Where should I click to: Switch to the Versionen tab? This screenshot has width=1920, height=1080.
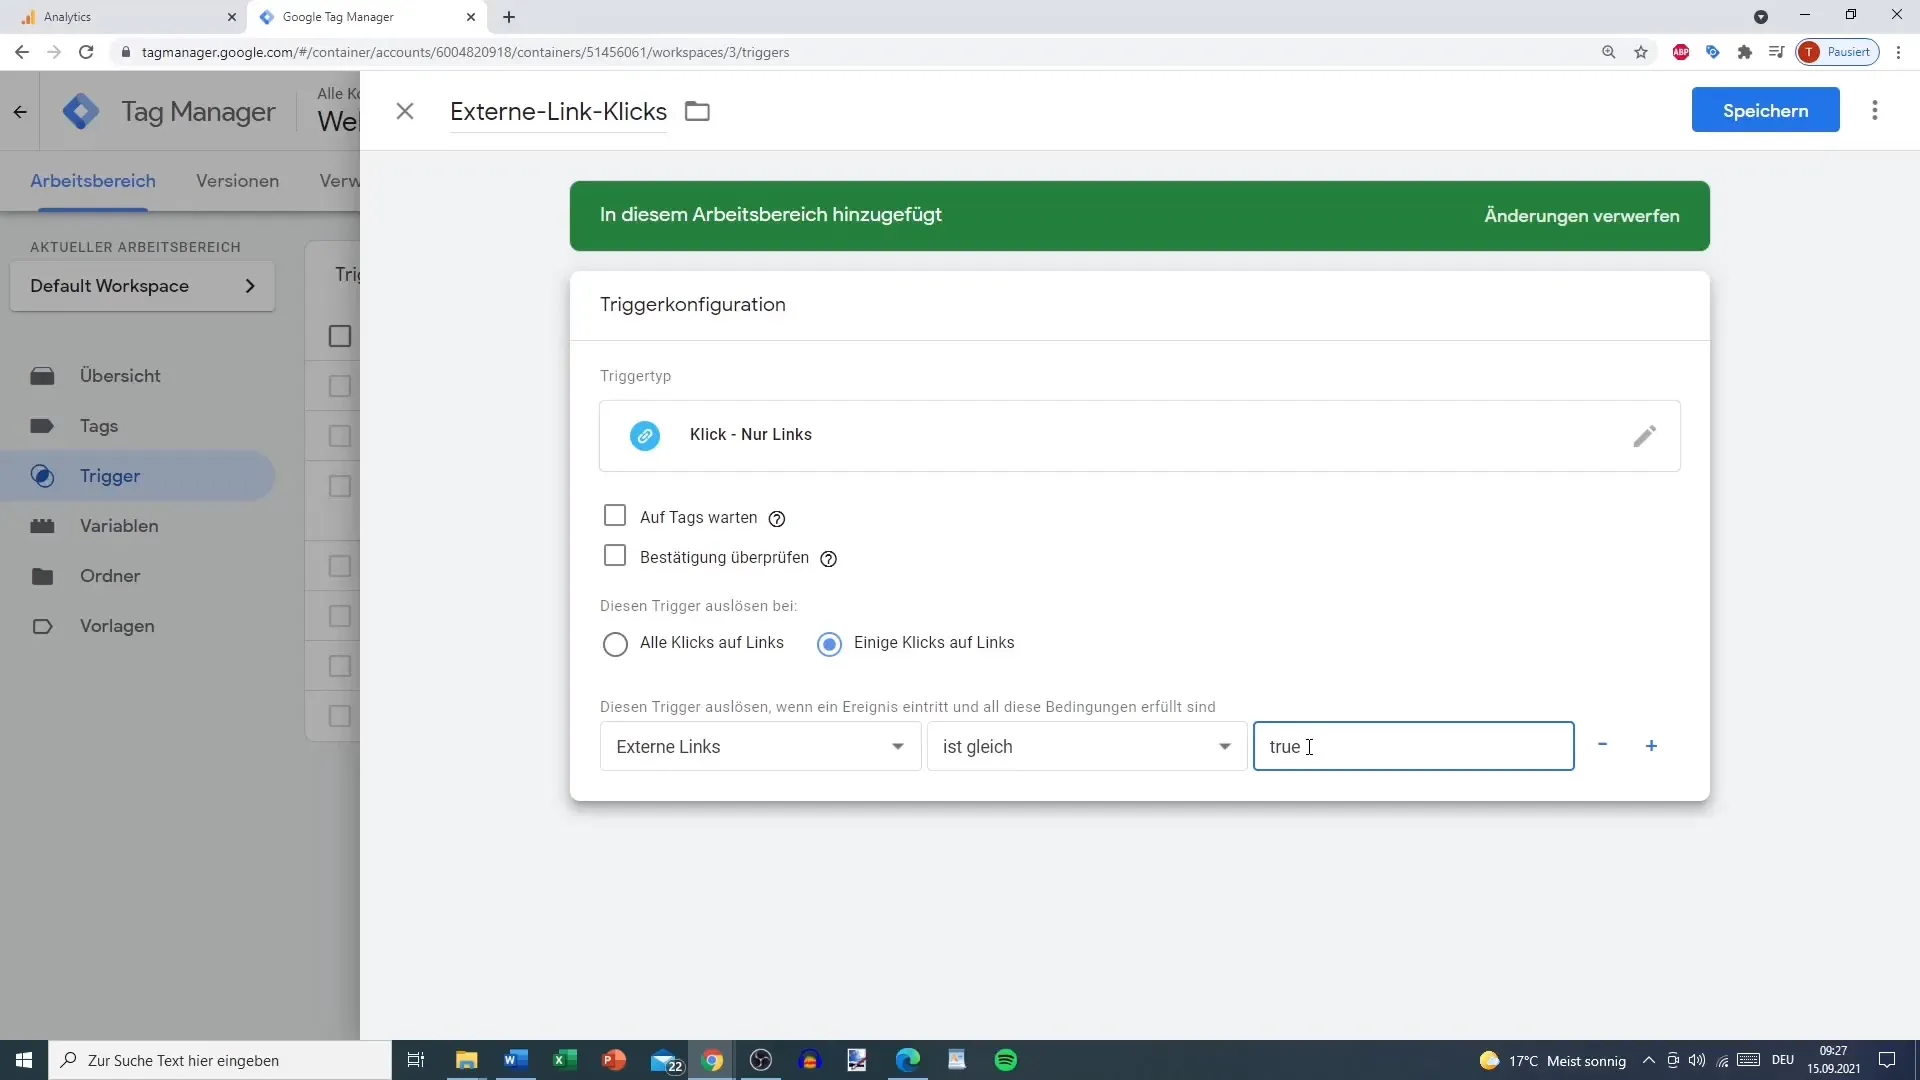(237, 181)
